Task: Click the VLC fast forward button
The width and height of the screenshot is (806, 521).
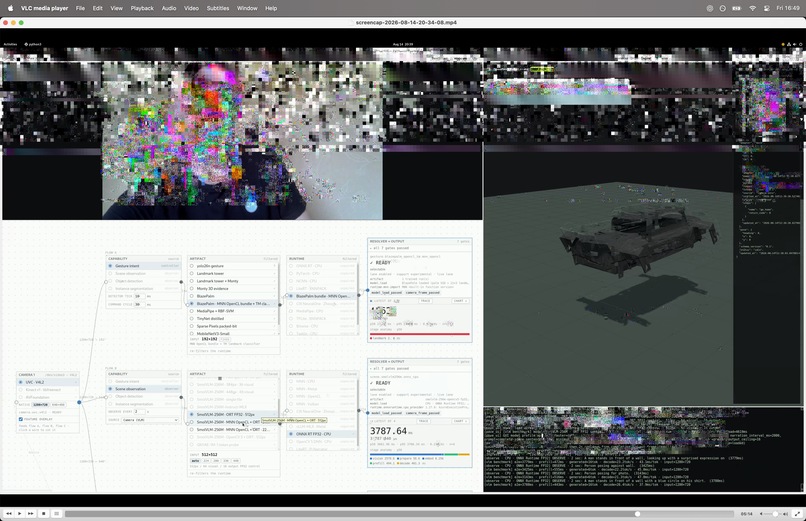Action: coord(31,514)
